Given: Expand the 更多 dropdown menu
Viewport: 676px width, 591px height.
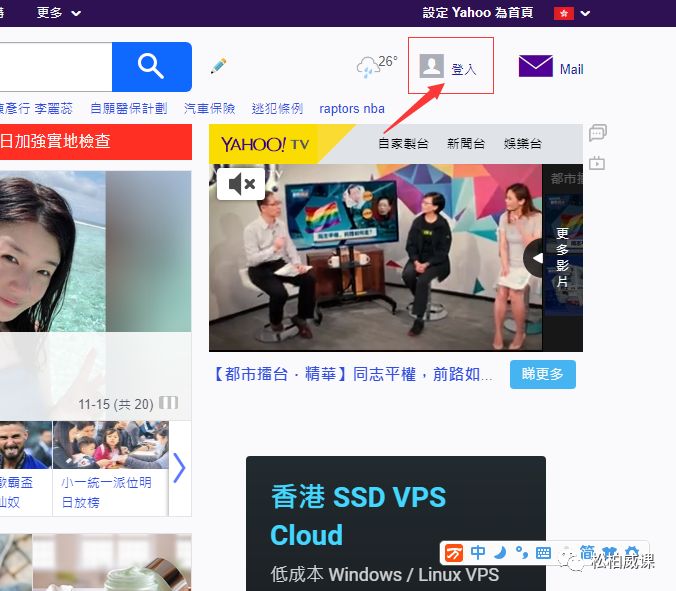Looking at the screenshot, I should pyautogui.click(x=59, y=12).
